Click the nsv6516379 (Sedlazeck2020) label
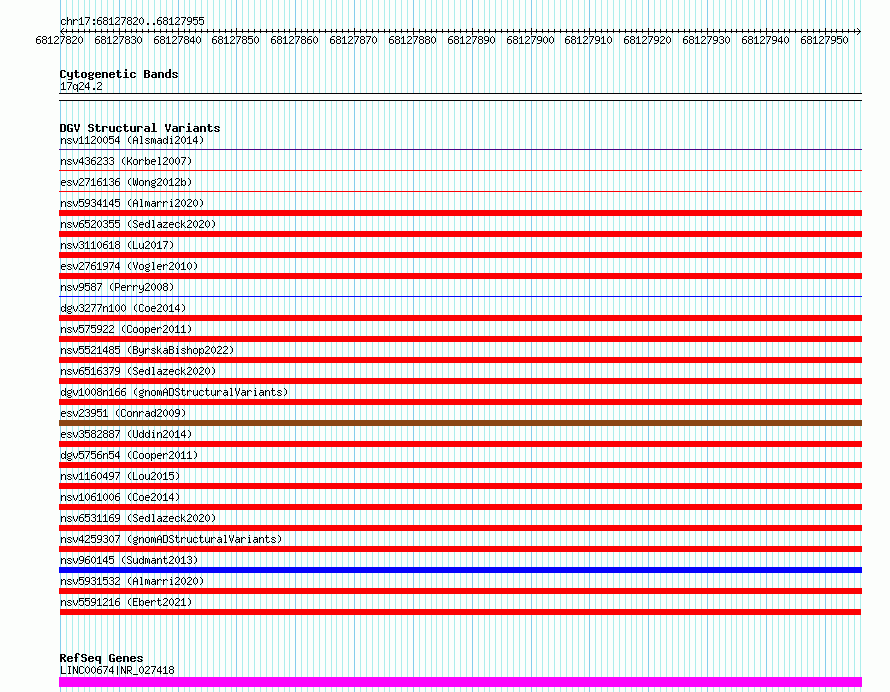 [138, 371]
